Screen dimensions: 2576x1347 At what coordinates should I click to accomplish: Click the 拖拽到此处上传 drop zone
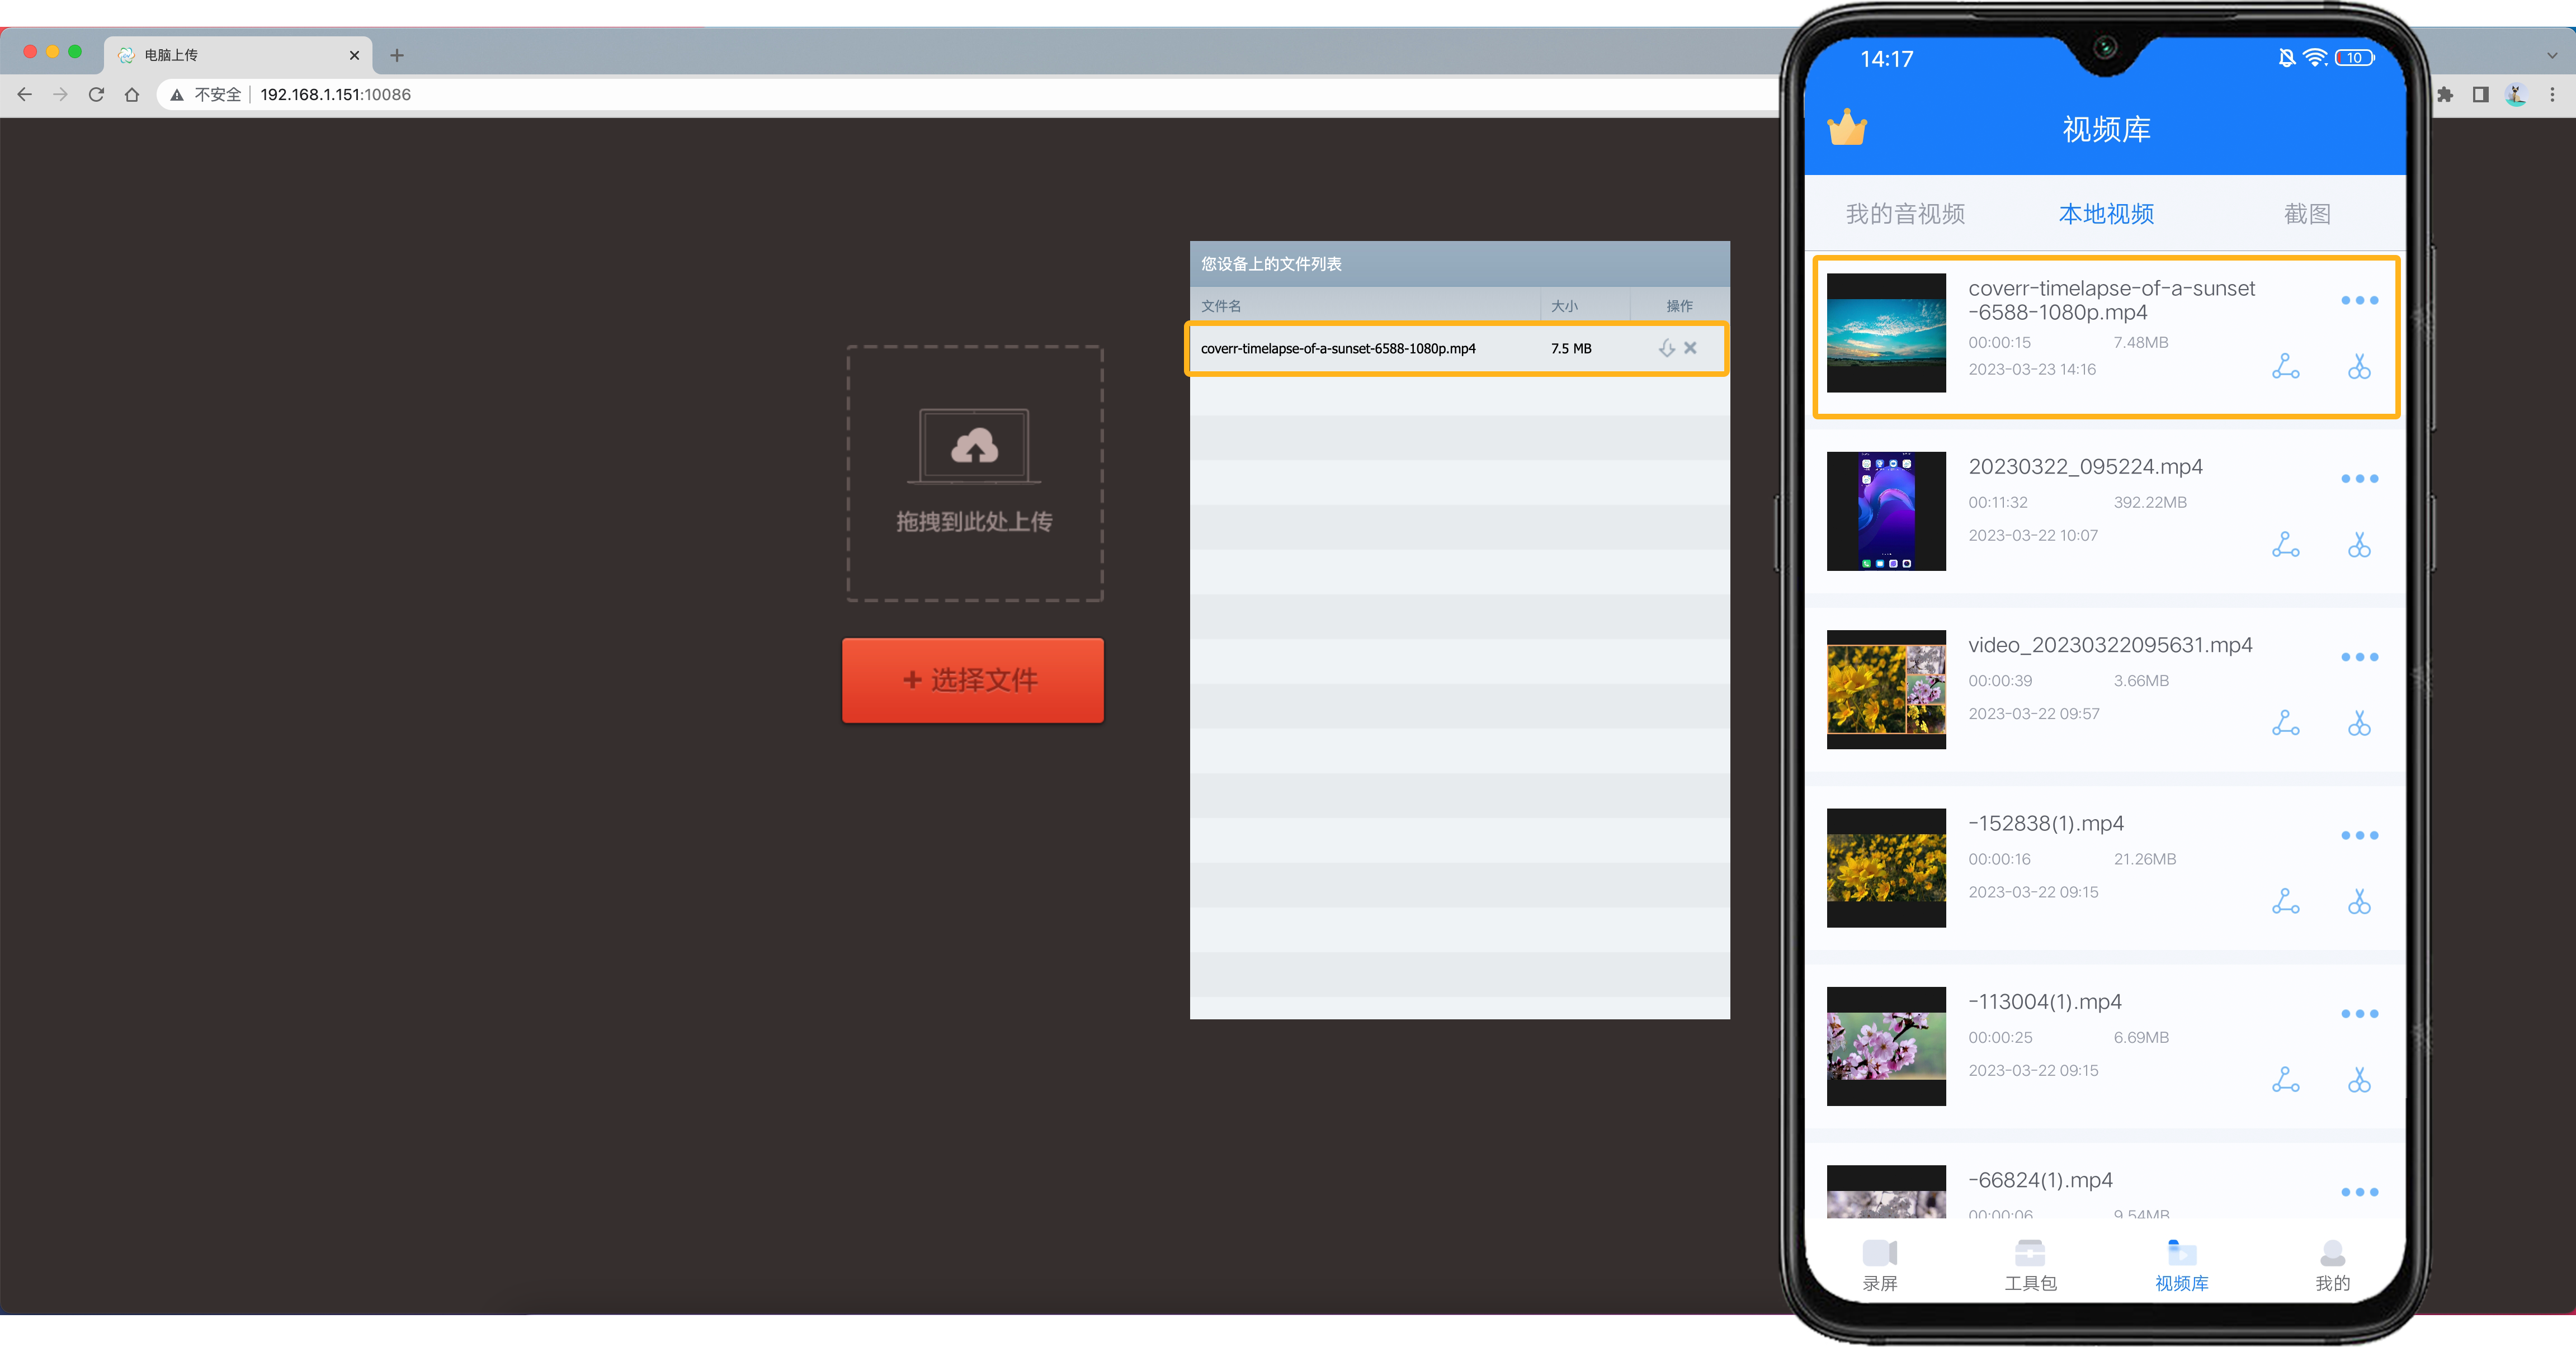point(974,473)
